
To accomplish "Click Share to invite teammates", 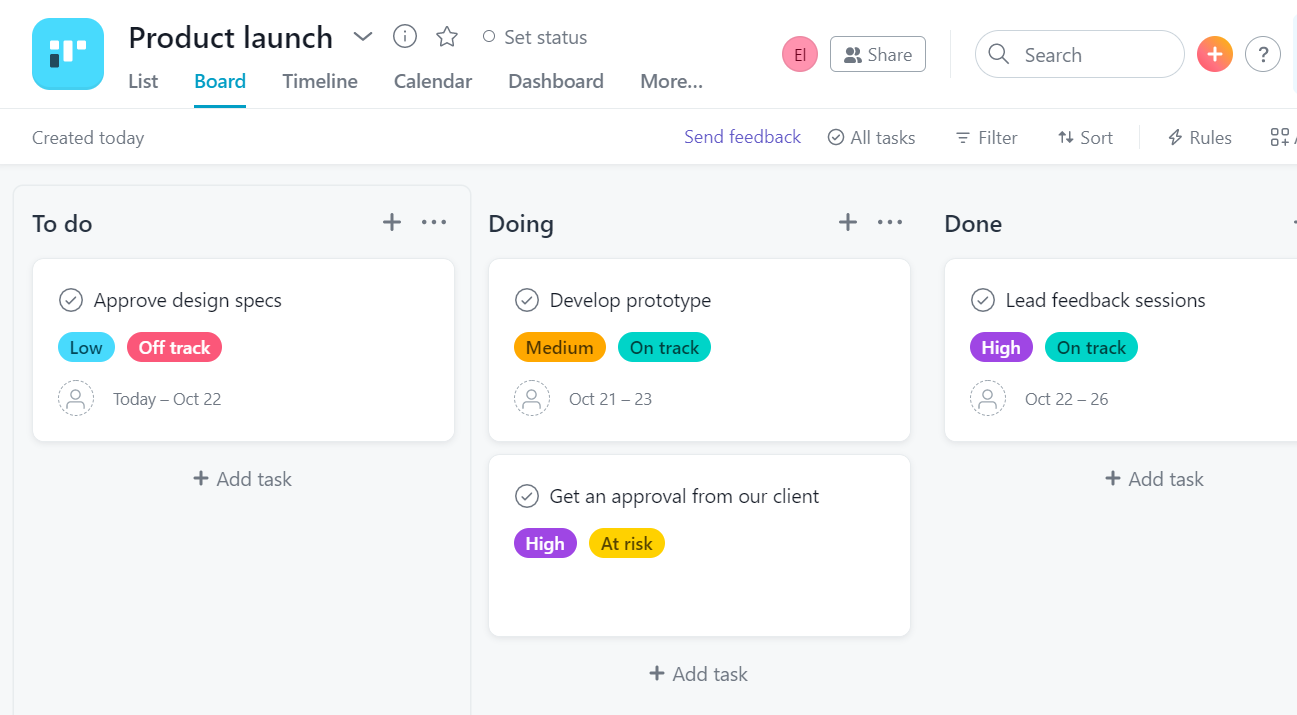I will (x=877, y=54).
